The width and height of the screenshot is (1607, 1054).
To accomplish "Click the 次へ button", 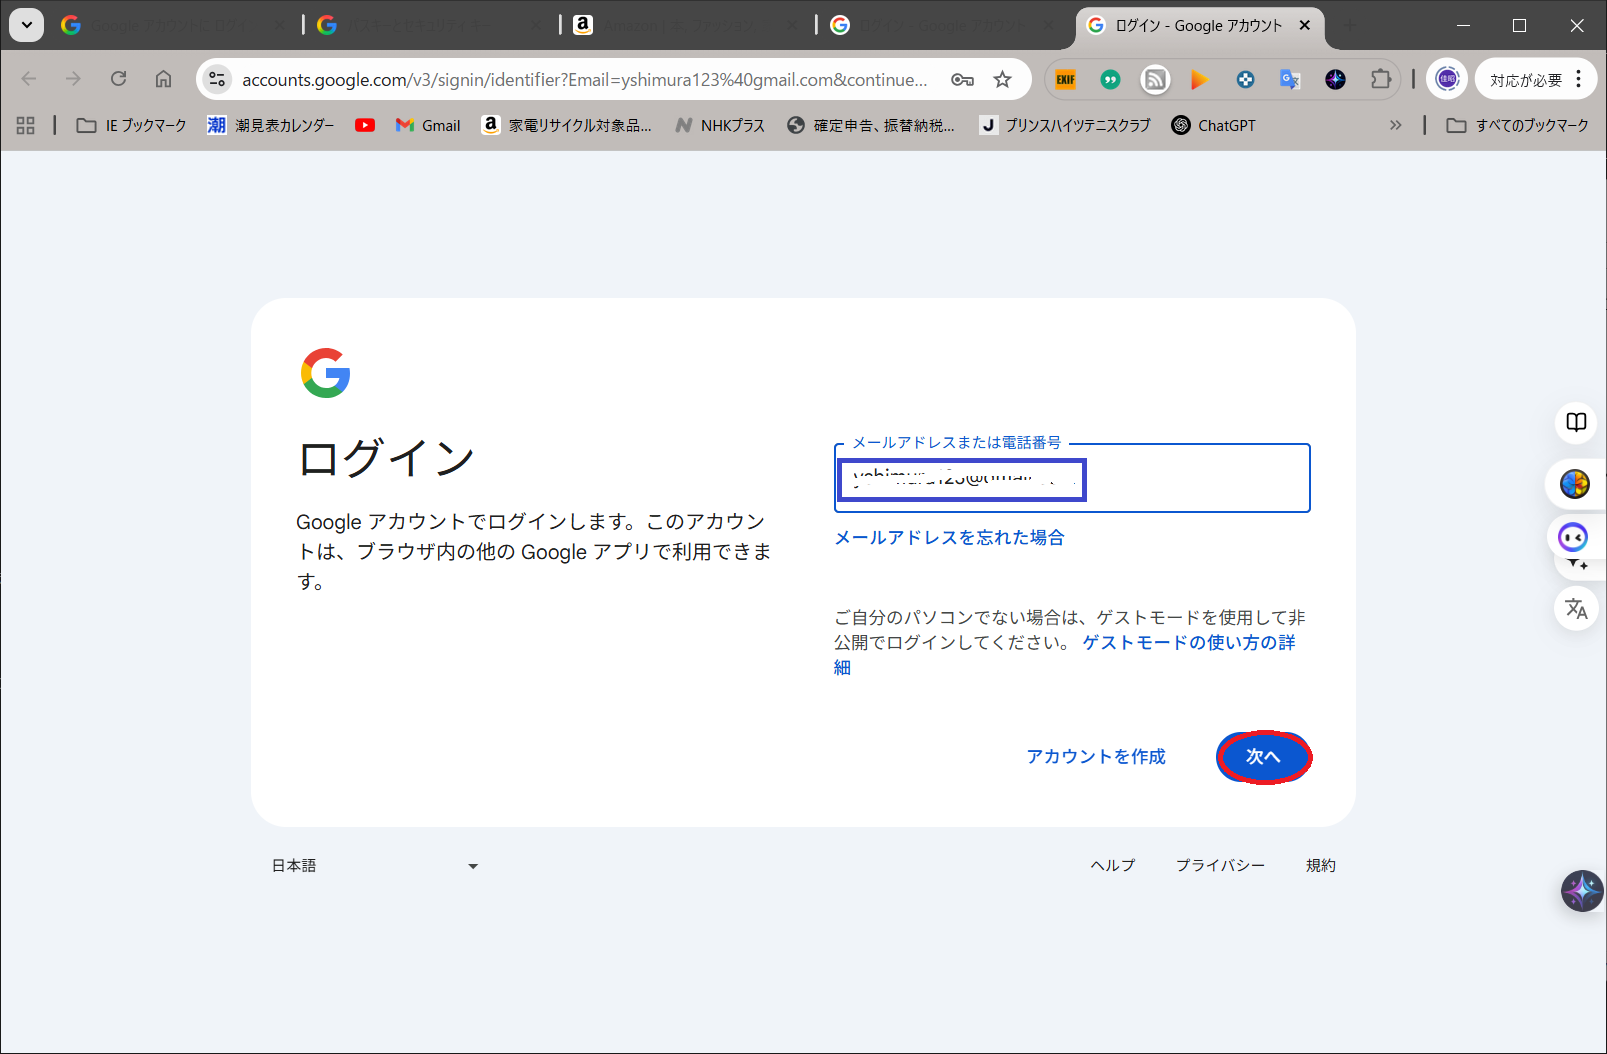I will pyautogui.click(x=1263, y=757).
